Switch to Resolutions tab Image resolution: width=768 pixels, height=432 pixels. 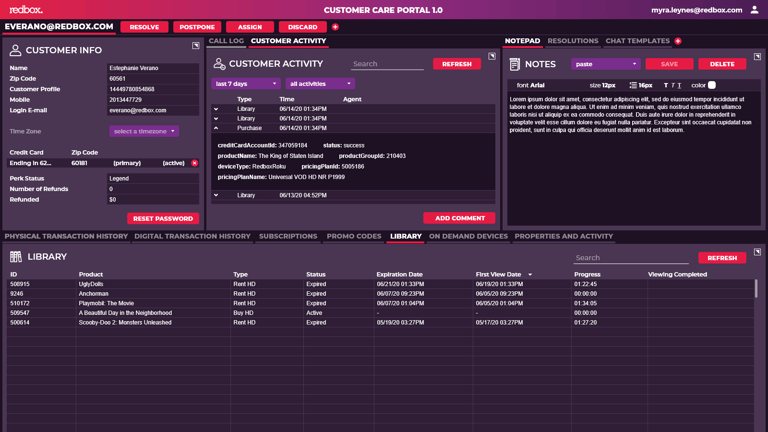573,41
